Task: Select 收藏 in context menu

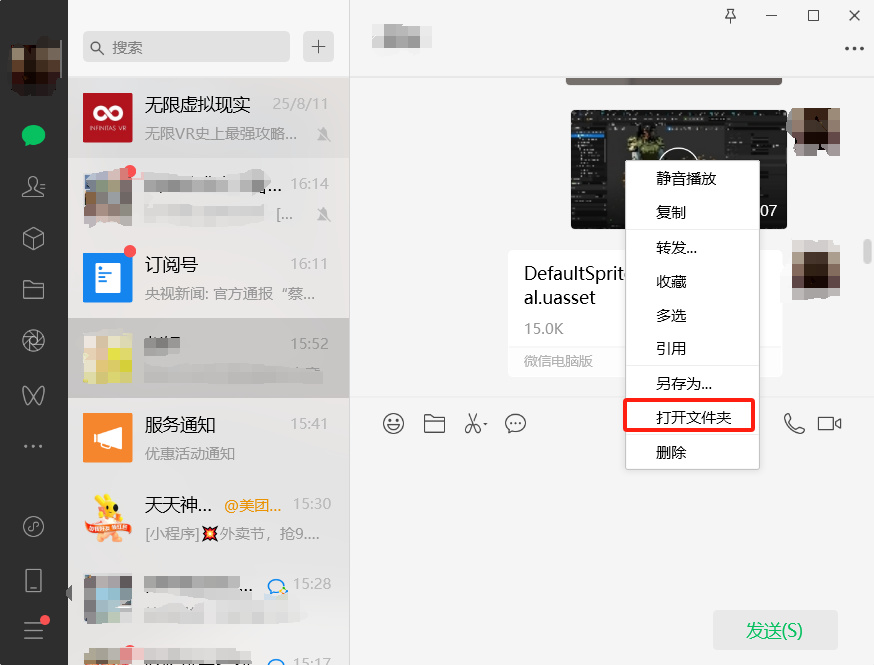Action: (692, 281)
